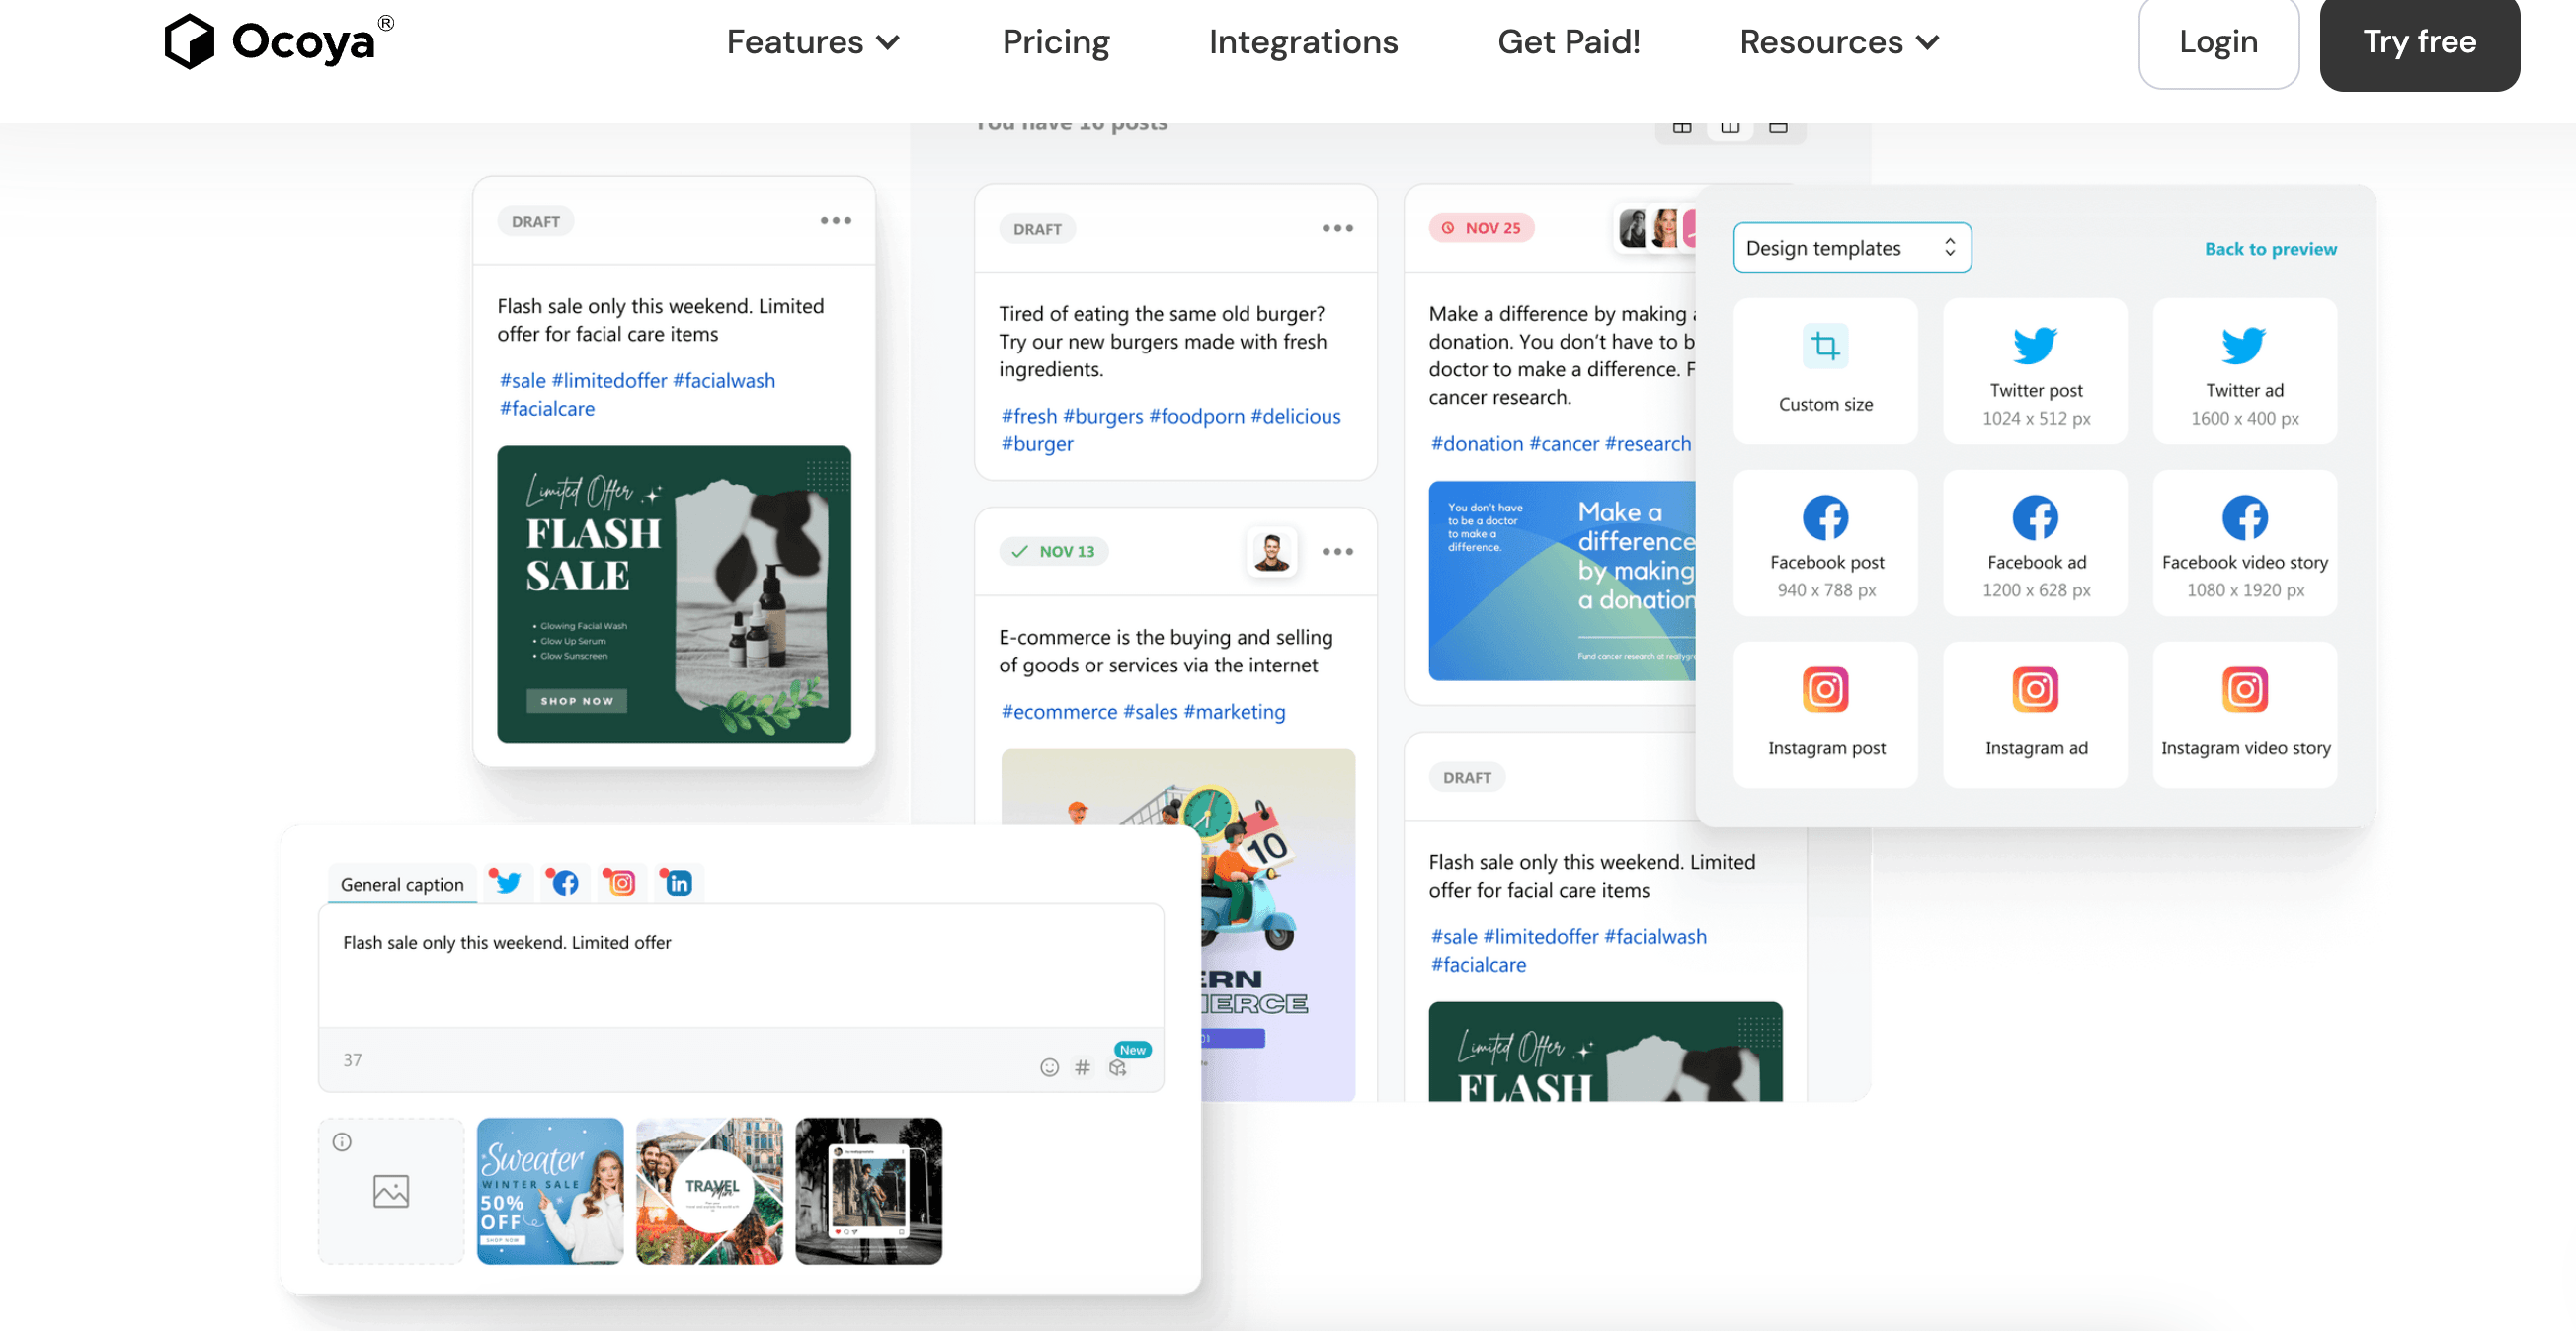The height and width of the screenshot is (1331, 2576).
Task: Toggle the General caption tab view
Action: tap(401, 881)
